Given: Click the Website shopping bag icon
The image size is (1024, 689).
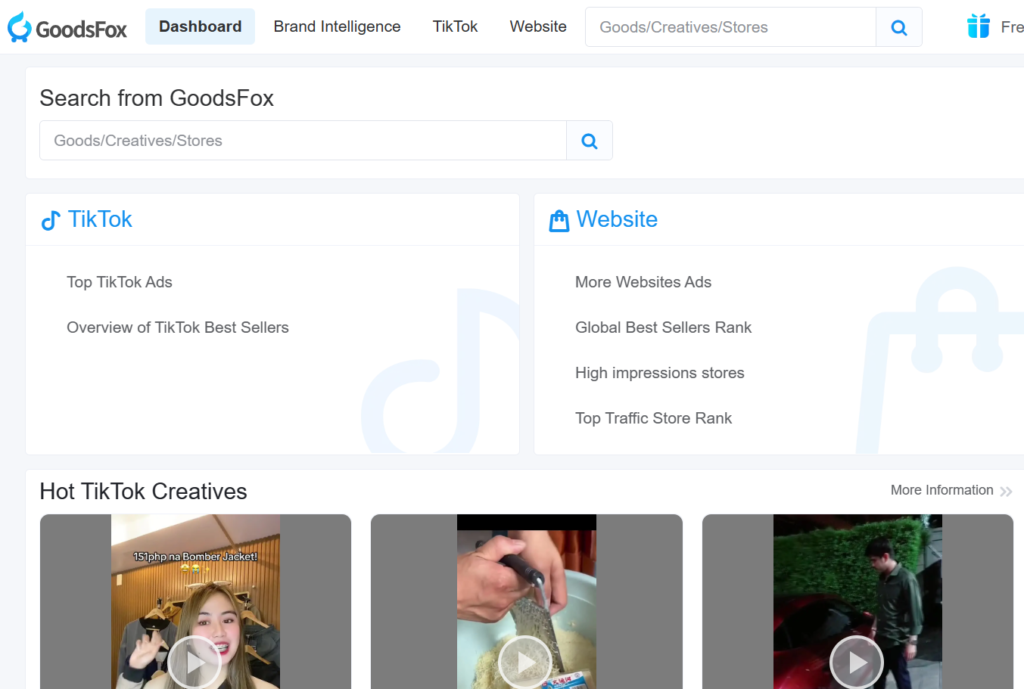Looking at the screenshot, I should coord(559,220).
